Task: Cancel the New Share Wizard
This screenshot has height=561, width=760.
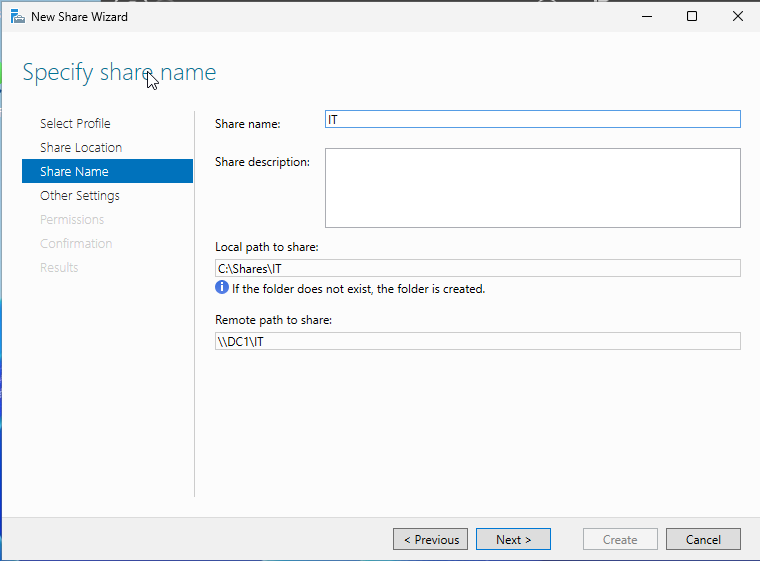Action: coord(703,539)
